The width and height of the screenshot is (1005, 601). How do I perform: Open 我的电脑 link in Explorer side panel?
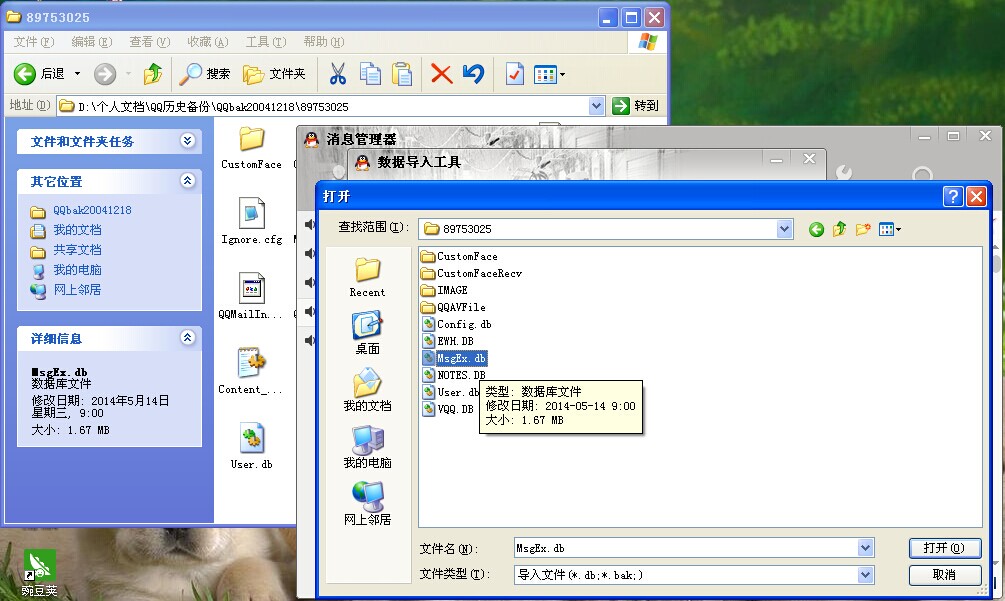(x=77, y=270)
